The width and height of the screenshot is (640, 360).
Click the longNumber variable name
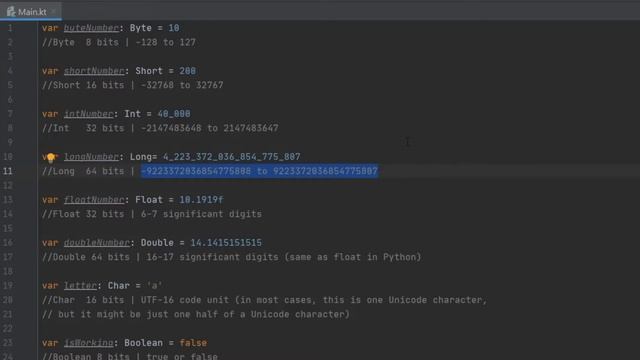point(91,157)
